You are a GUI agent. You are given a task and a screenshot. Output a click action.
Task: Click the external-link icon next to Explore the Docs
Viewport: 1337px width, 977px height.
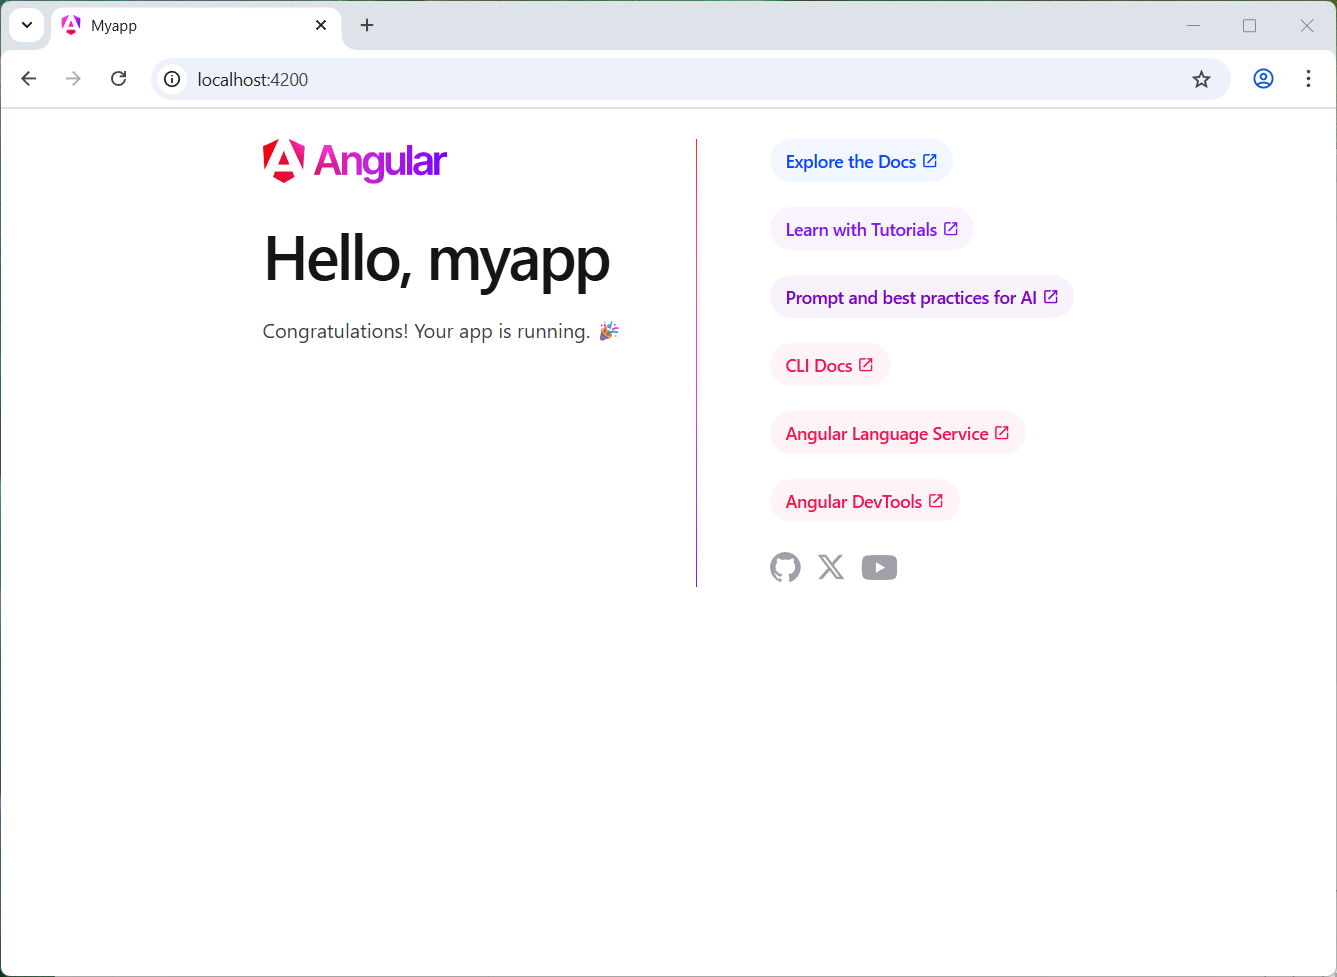click(x=930, y=160)
